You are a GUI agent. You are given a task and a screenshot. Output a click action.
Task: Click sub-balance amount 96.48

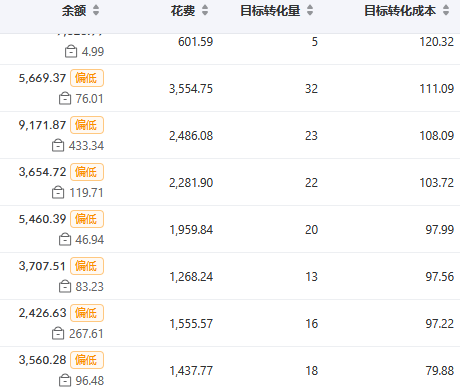click(x=89, y=381)
